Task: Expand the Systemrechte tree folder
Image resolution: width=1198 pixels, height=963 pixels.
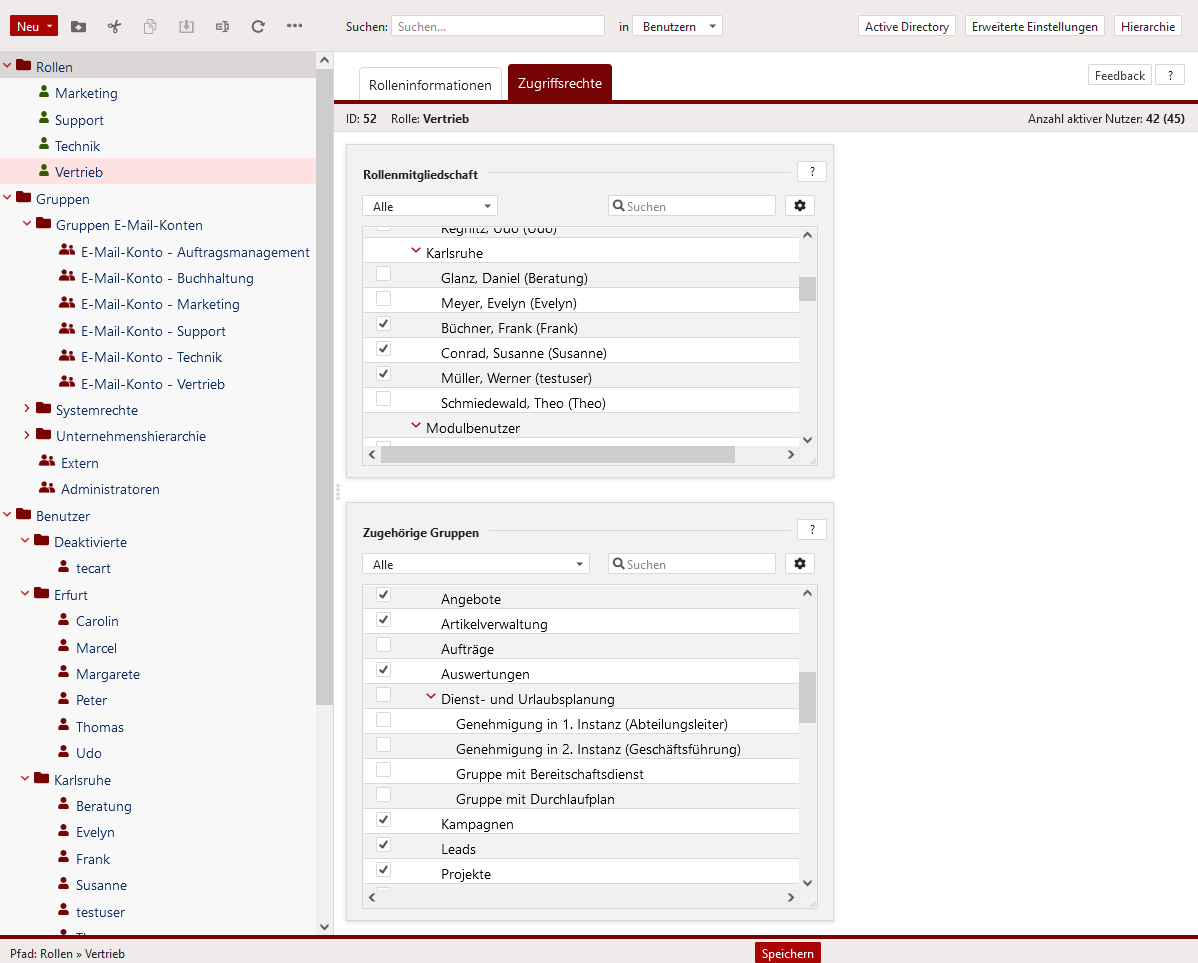Action: 27,409
